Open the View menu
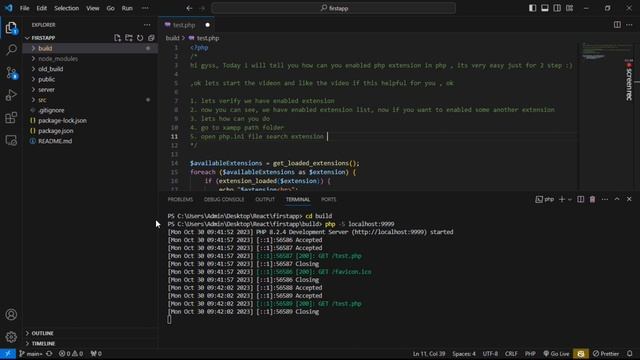The height and width of the screenshot is (360, 640). (x=93, y=8)
